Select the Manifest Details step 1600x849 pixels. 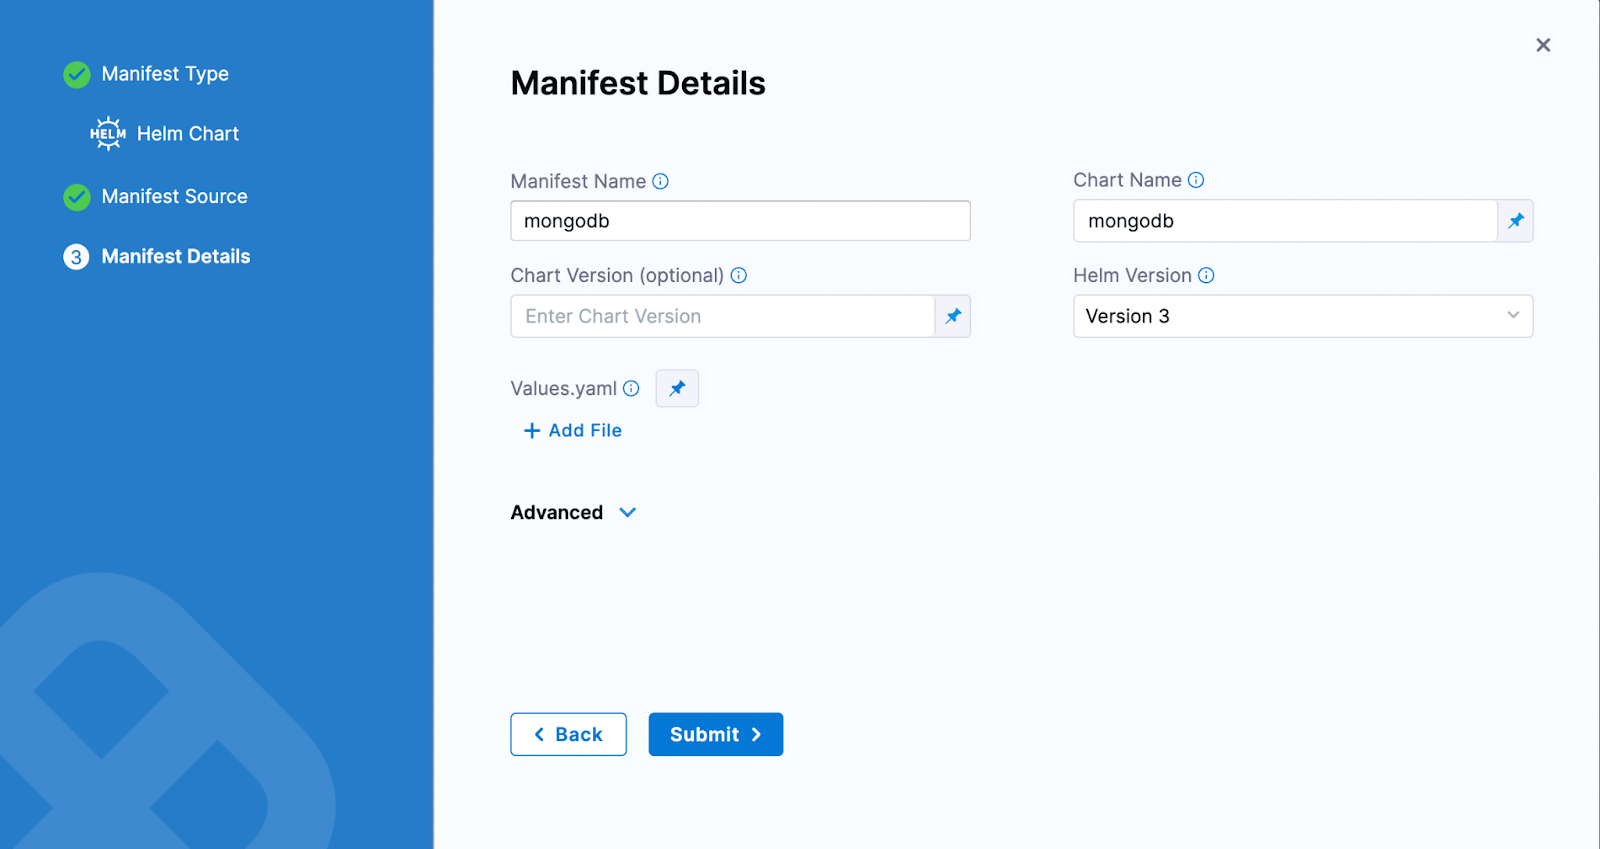(x=175, y=257)
